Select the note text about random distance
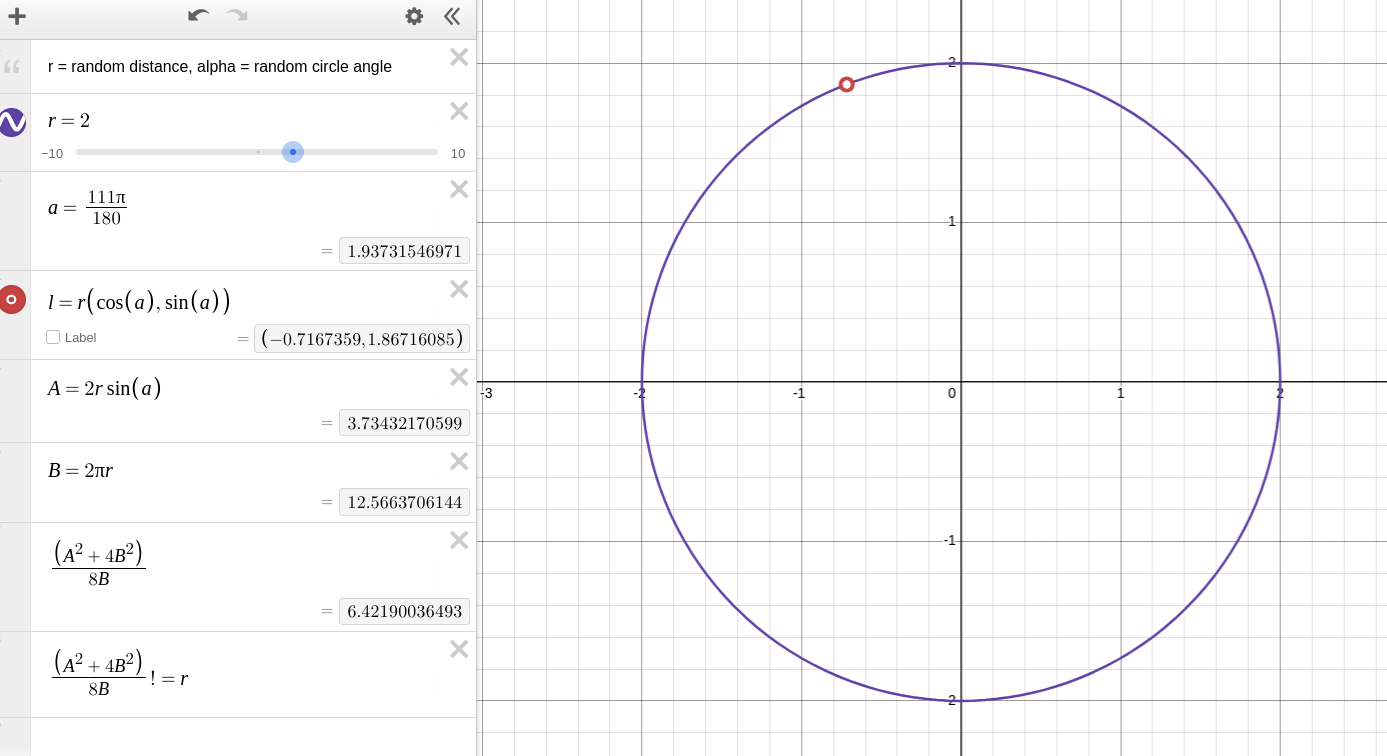This screenshot has height=756, width=1387. (220, 67)
